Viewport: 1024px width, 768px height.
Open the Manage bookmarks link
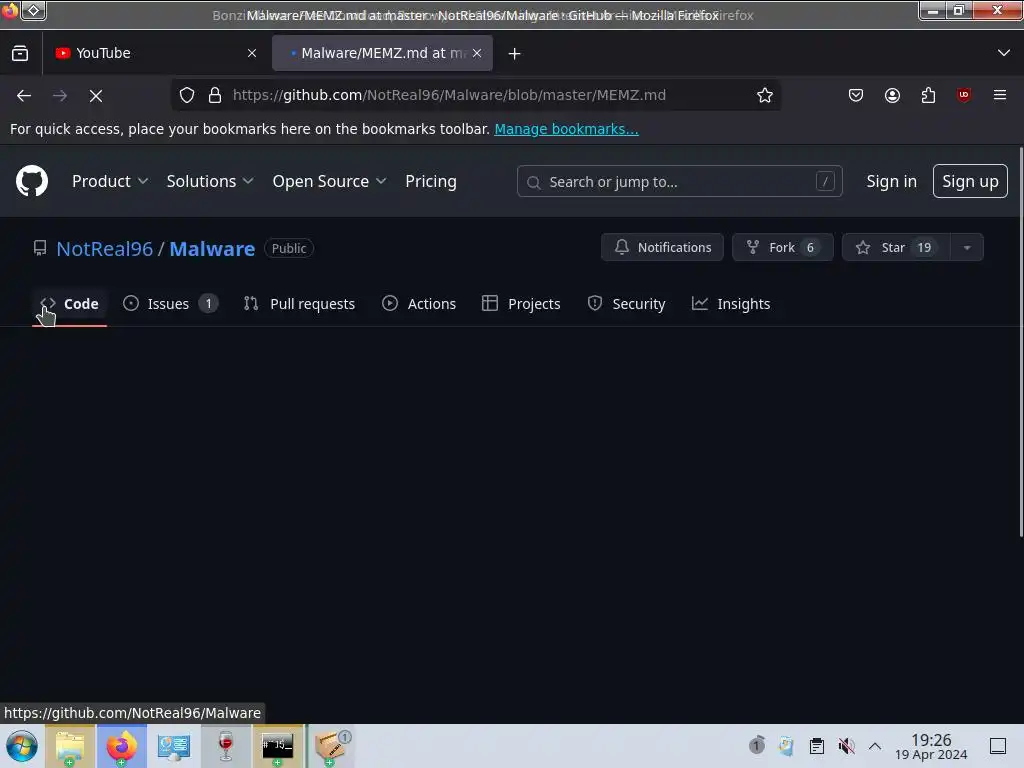566,129
